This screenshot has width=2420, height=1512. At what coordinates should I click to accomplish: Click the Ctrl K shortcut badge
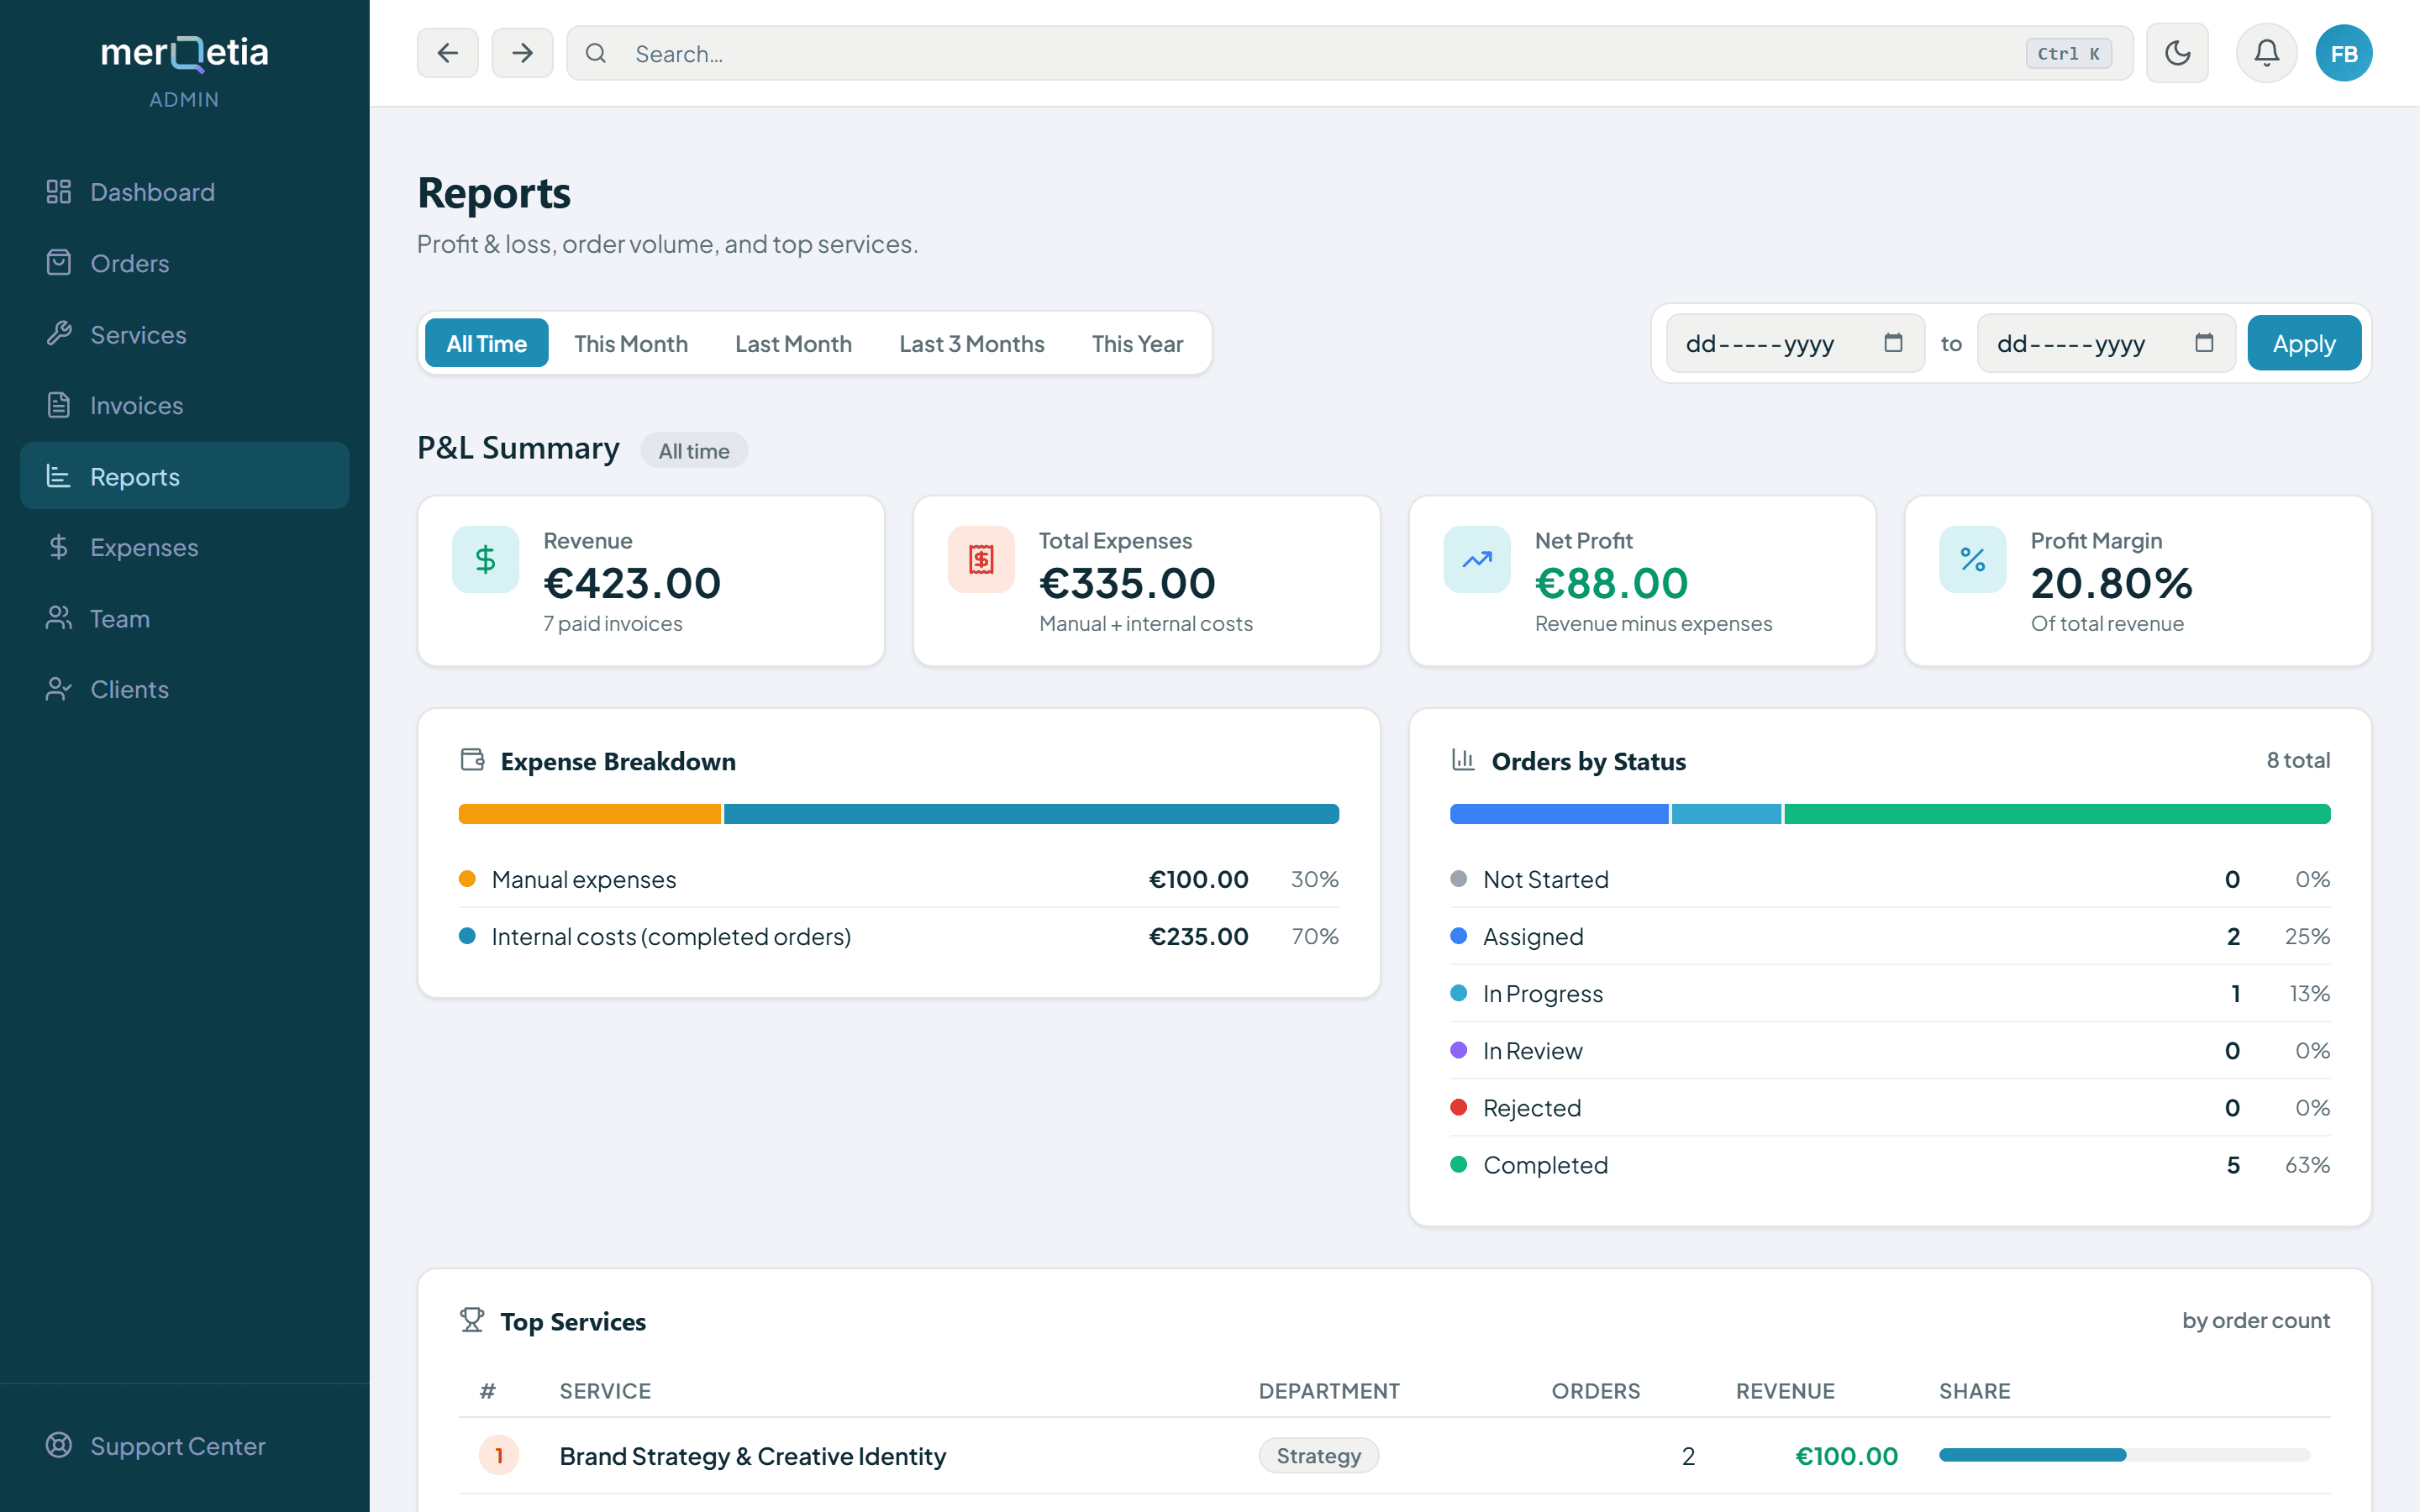(x=2068, y=53)
